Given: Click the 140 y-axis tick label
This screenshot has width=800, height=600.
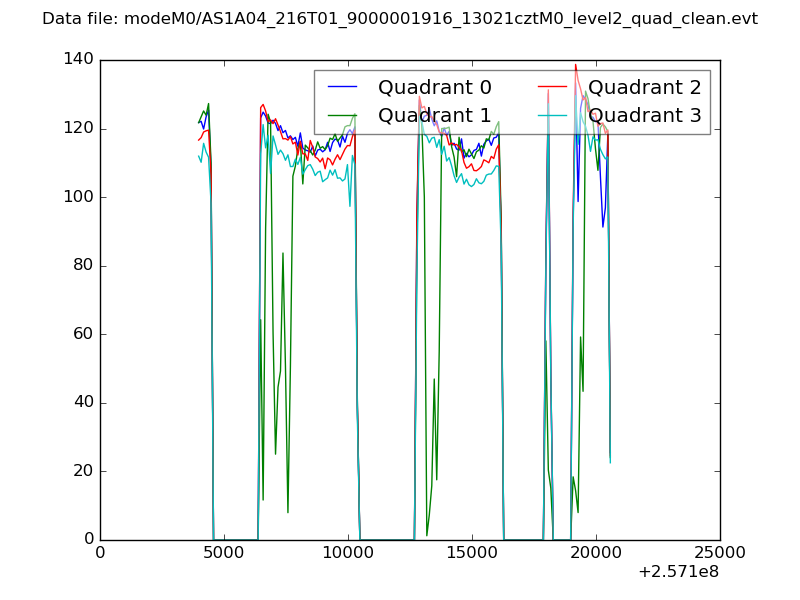Looking at the screenshot, I should coord(78,60).
